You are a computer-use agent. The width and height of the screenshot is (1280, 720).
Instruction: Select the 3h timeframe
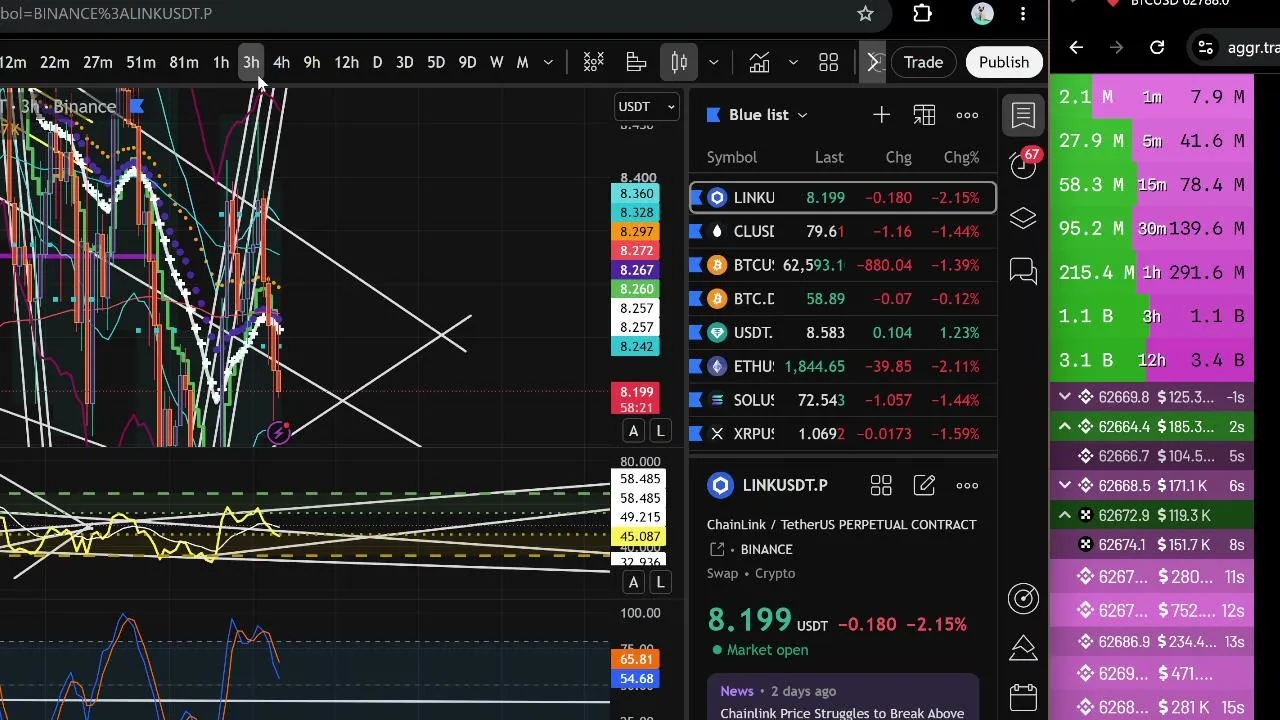tap(251, 63)
